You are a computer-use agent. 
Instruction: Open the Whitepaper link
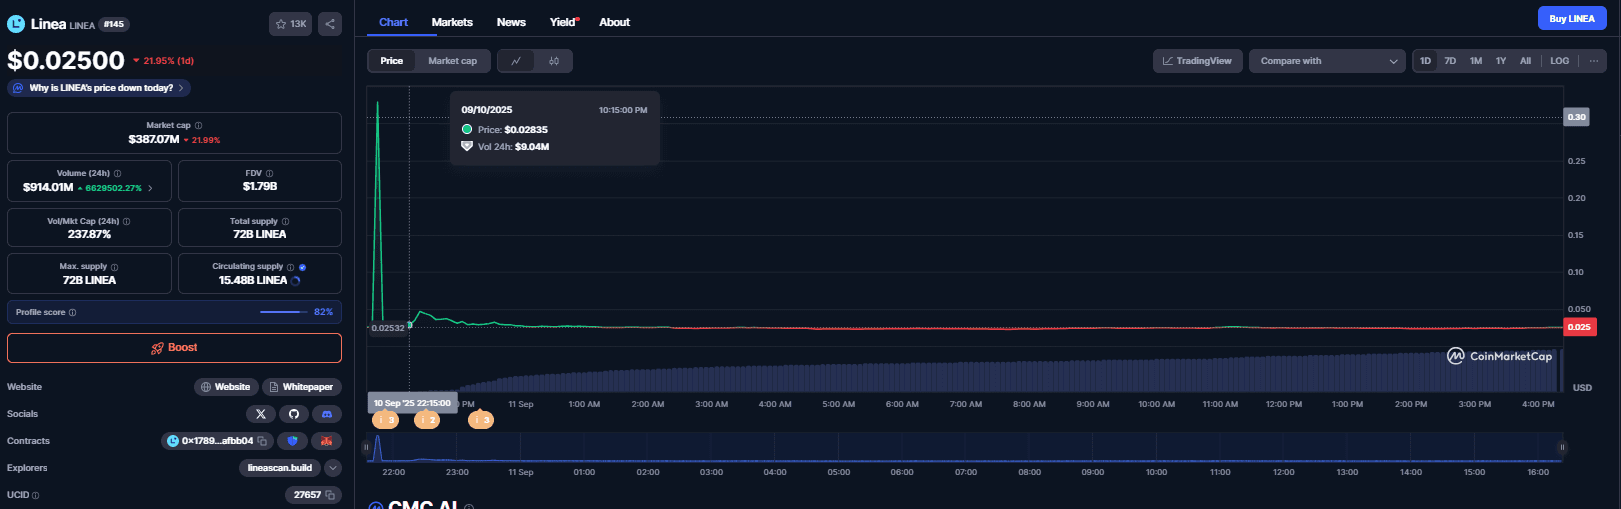click(301, 387)
